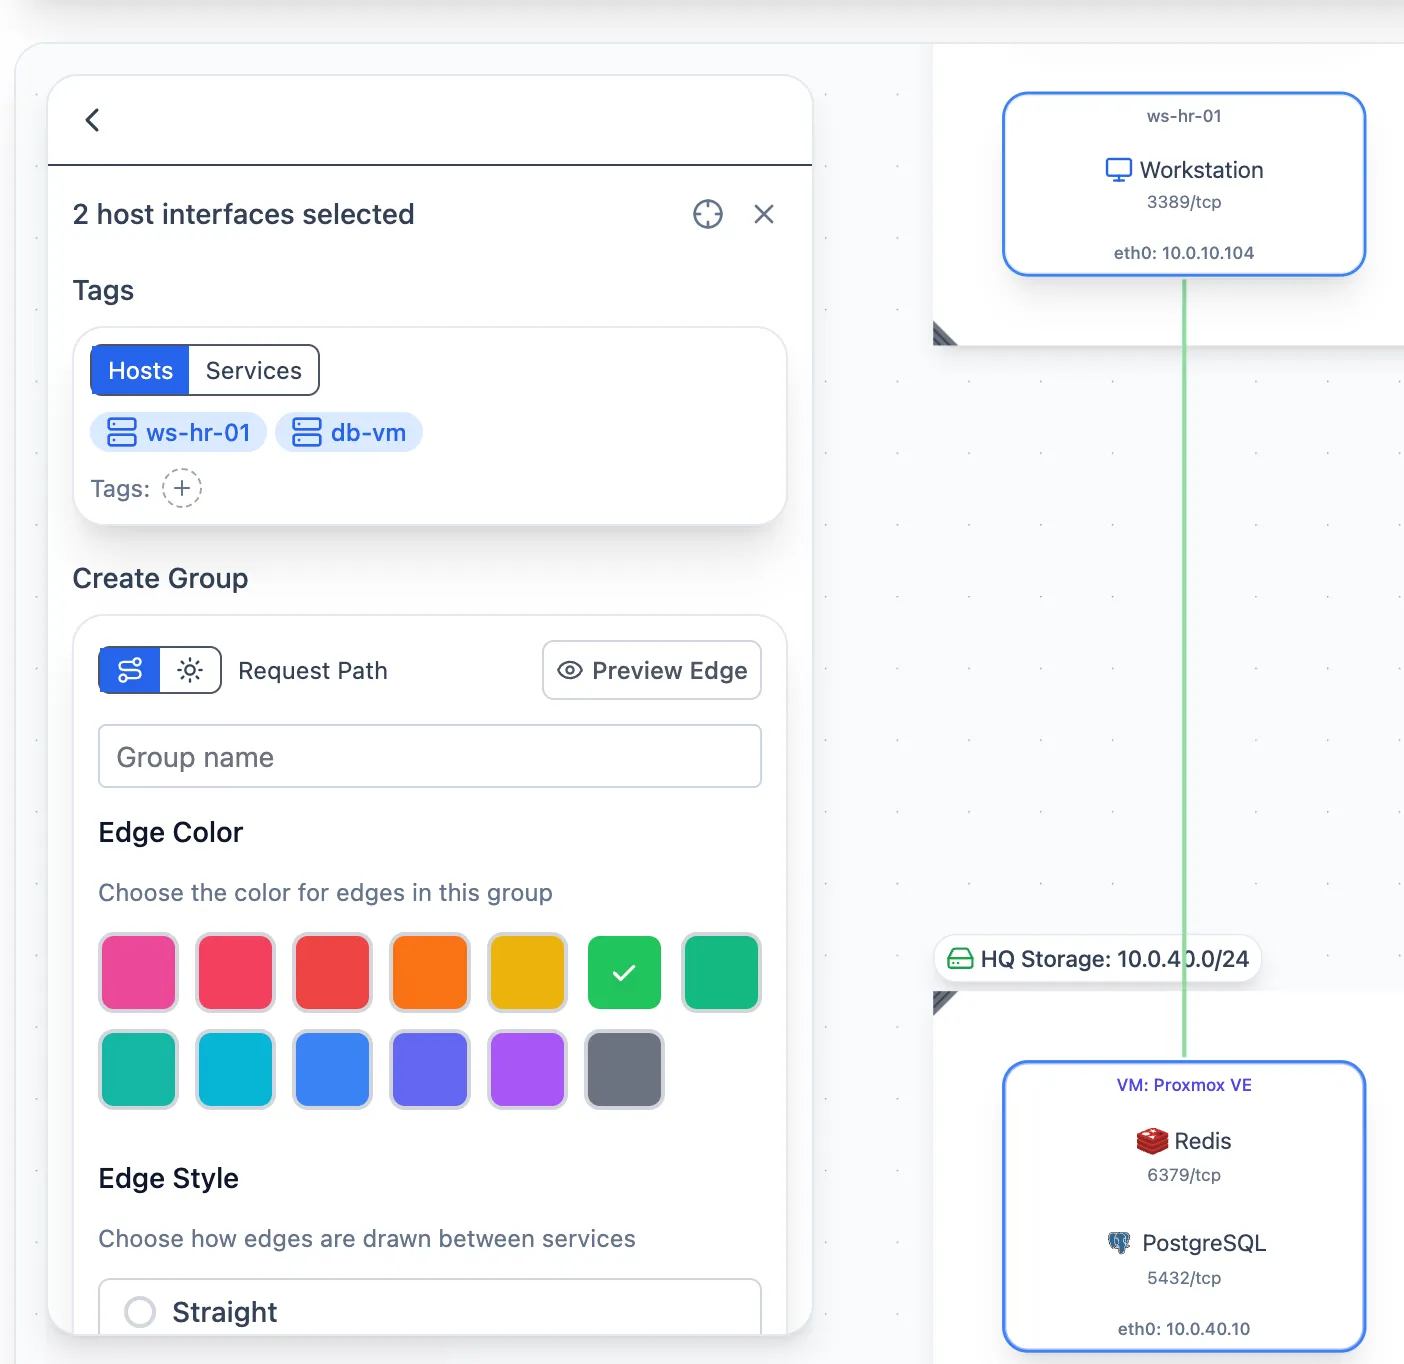The image size is (1404, 1364).
Task: Close the host interfaces selection panel
Action: 764,214
